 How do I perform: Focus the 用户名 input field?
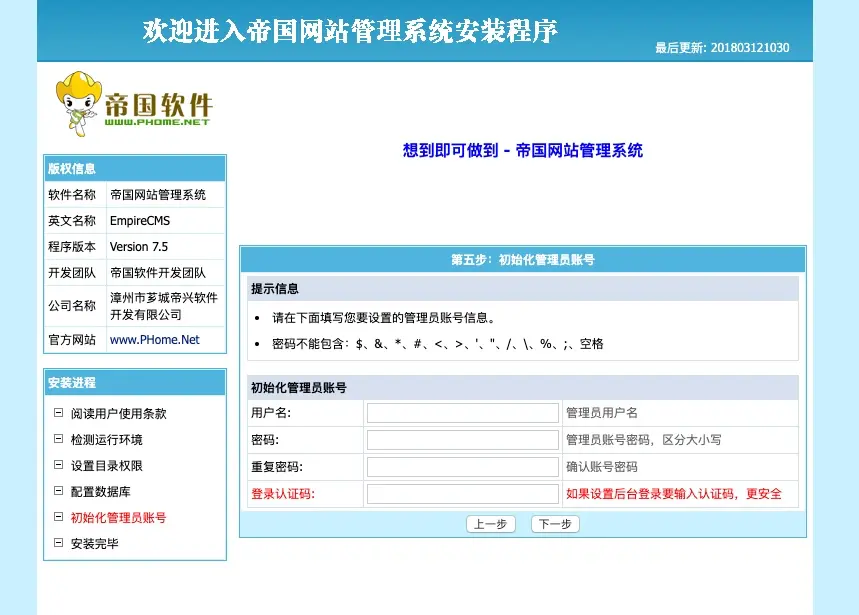462,413
